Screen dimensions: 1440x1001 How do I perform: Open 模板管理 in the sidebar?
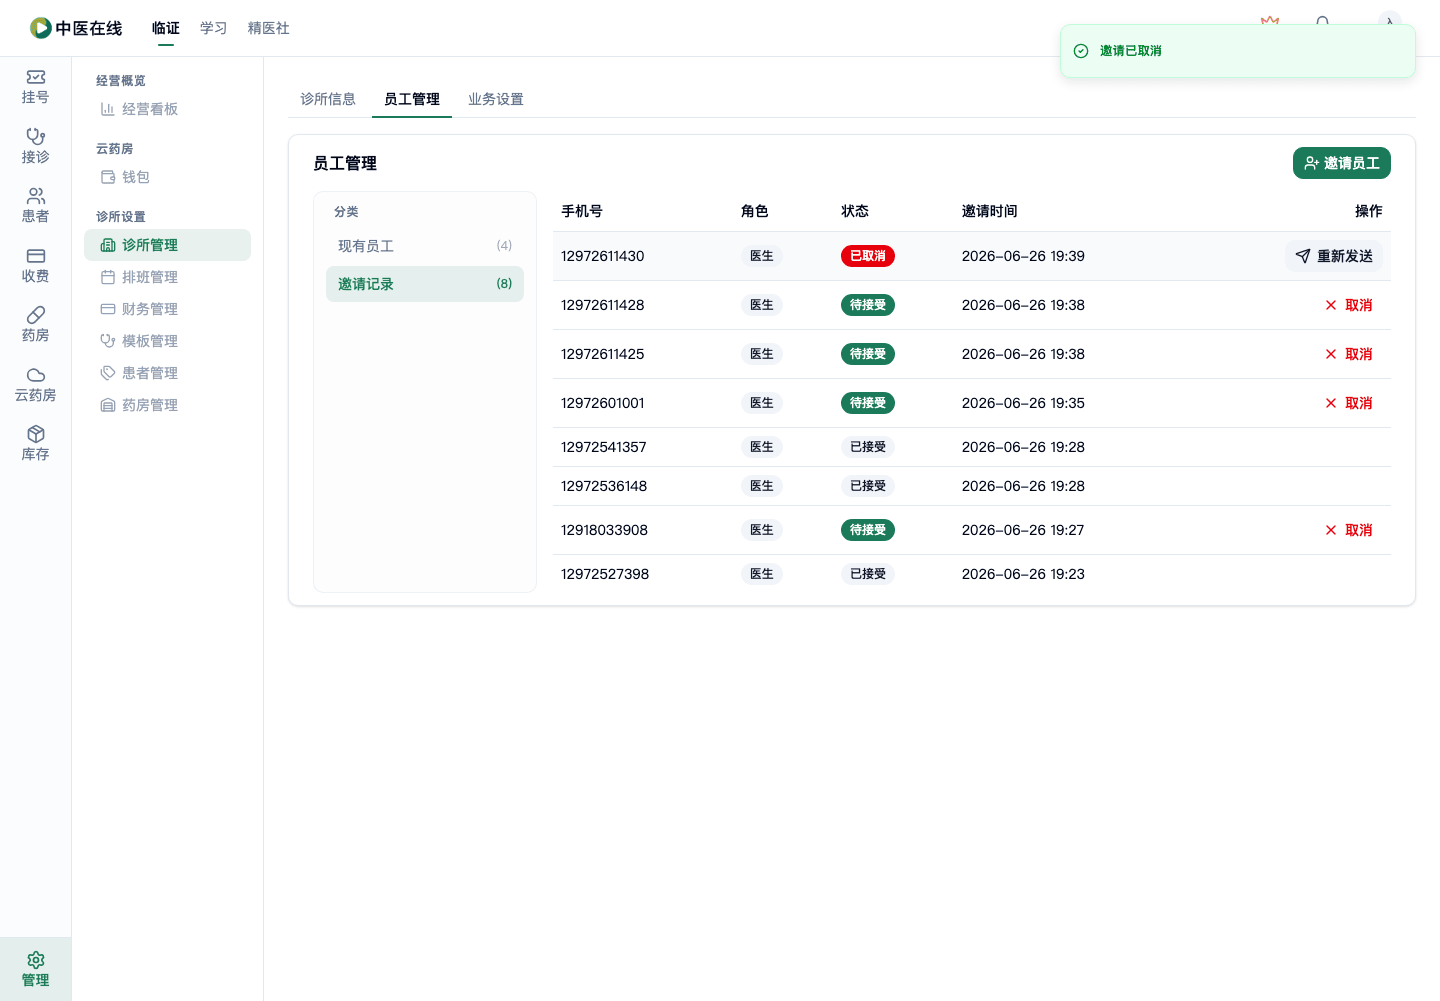coord(167,341)
